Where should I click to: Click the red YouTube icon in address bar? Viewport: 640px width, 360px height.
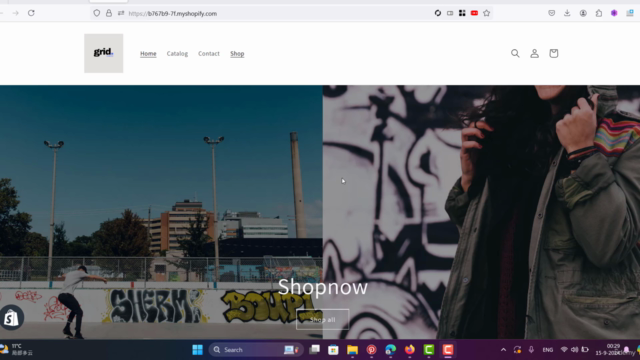pos(474,13)
